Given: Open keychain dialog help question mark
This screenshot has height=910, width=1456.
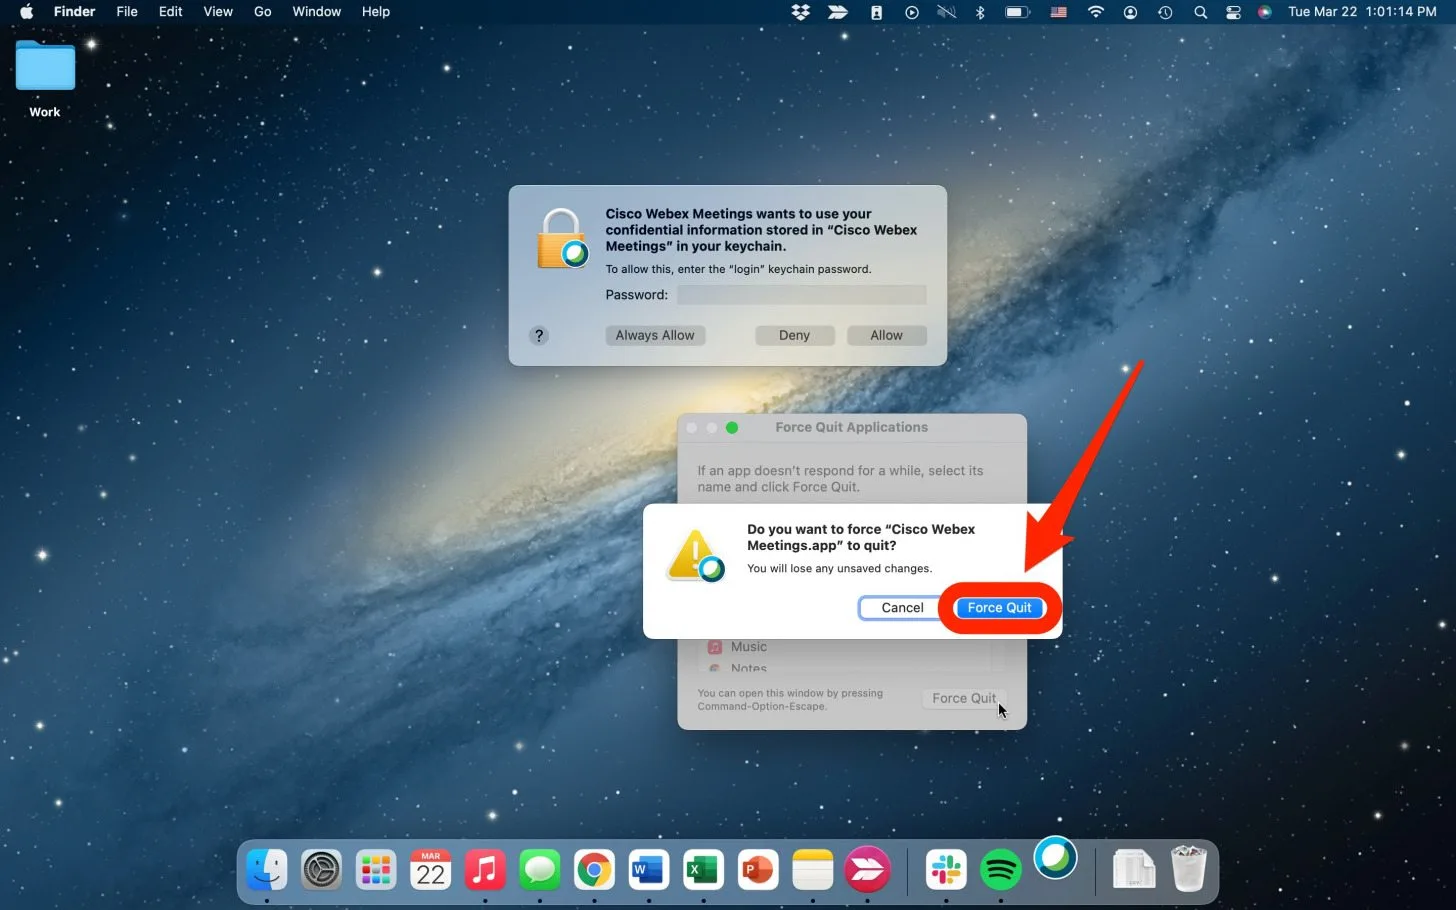Looking at the screenshot, I should (539, 336).
